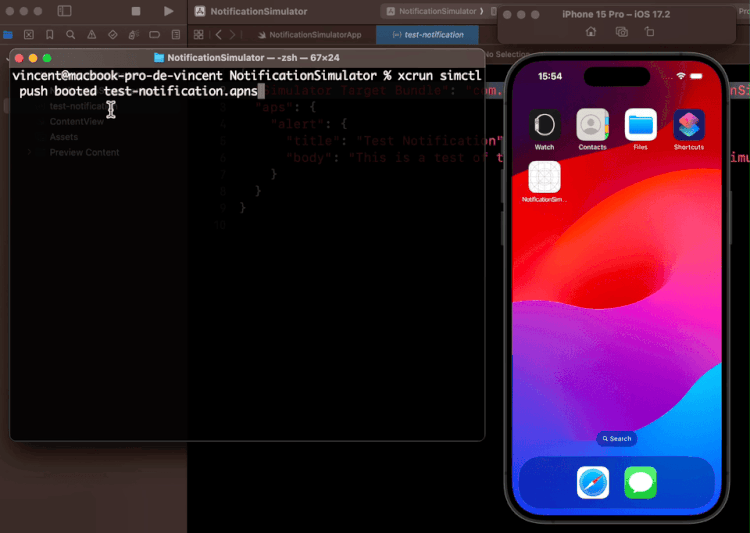Open the Source Control navigator

(x=29, y=34)
